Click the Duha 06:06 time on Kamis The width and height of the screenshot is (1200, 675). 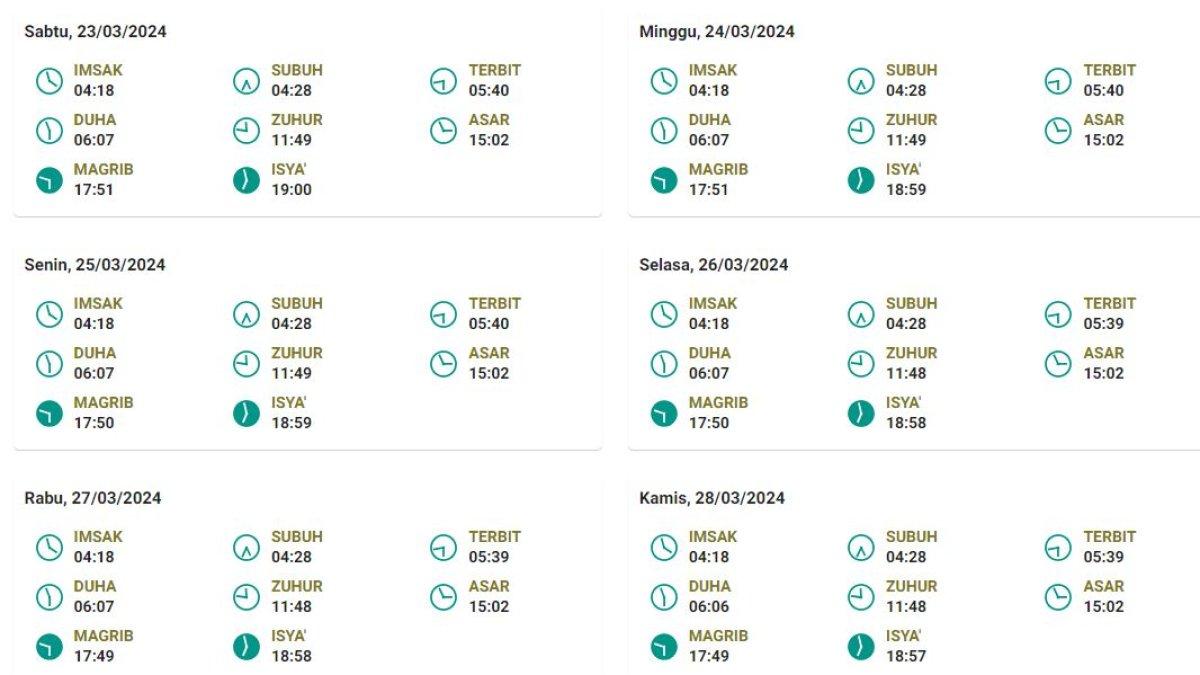click(x=709, y=607)
